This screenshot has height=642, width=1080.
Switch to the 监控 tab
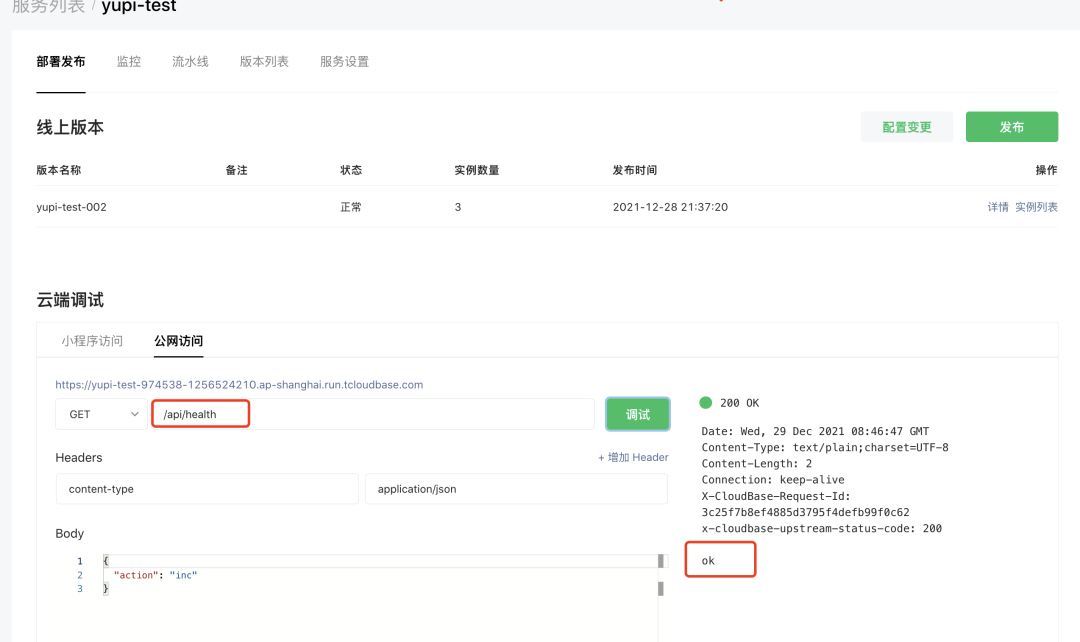click(129, 62)
